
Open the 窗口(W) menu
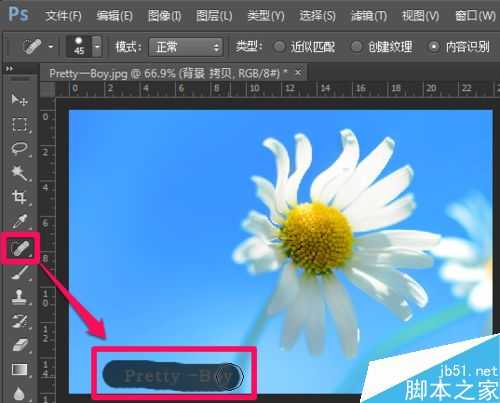tap(475, 16)
